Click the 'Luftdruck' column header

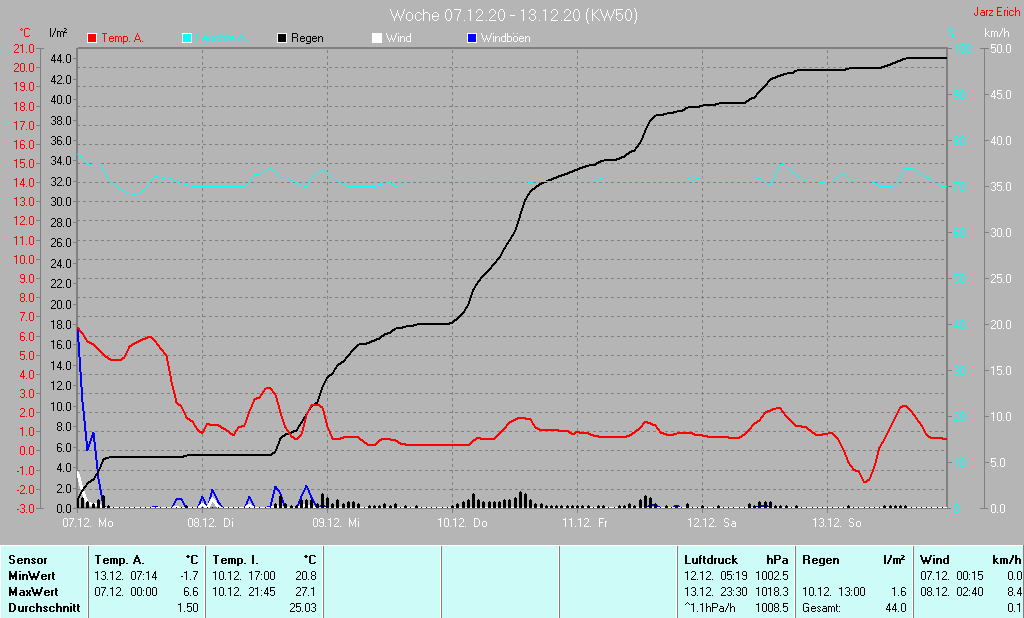711,560
